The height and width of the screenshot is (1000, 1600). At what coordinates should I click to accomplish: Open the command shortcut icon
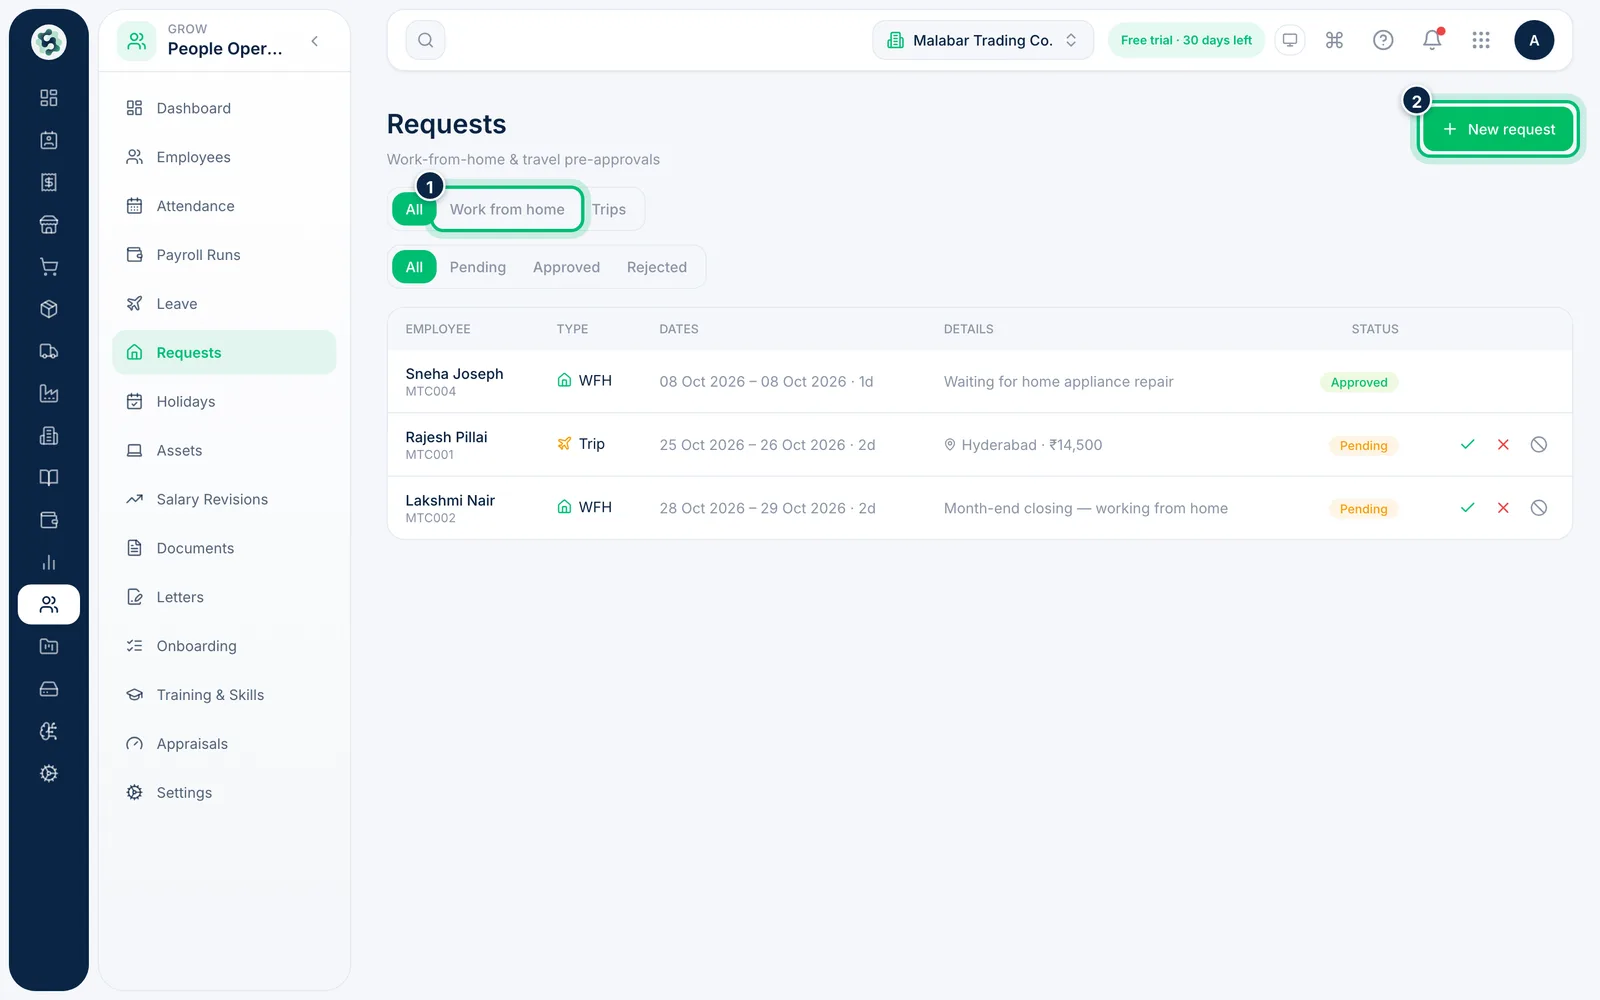click(x=1334, y=40)
